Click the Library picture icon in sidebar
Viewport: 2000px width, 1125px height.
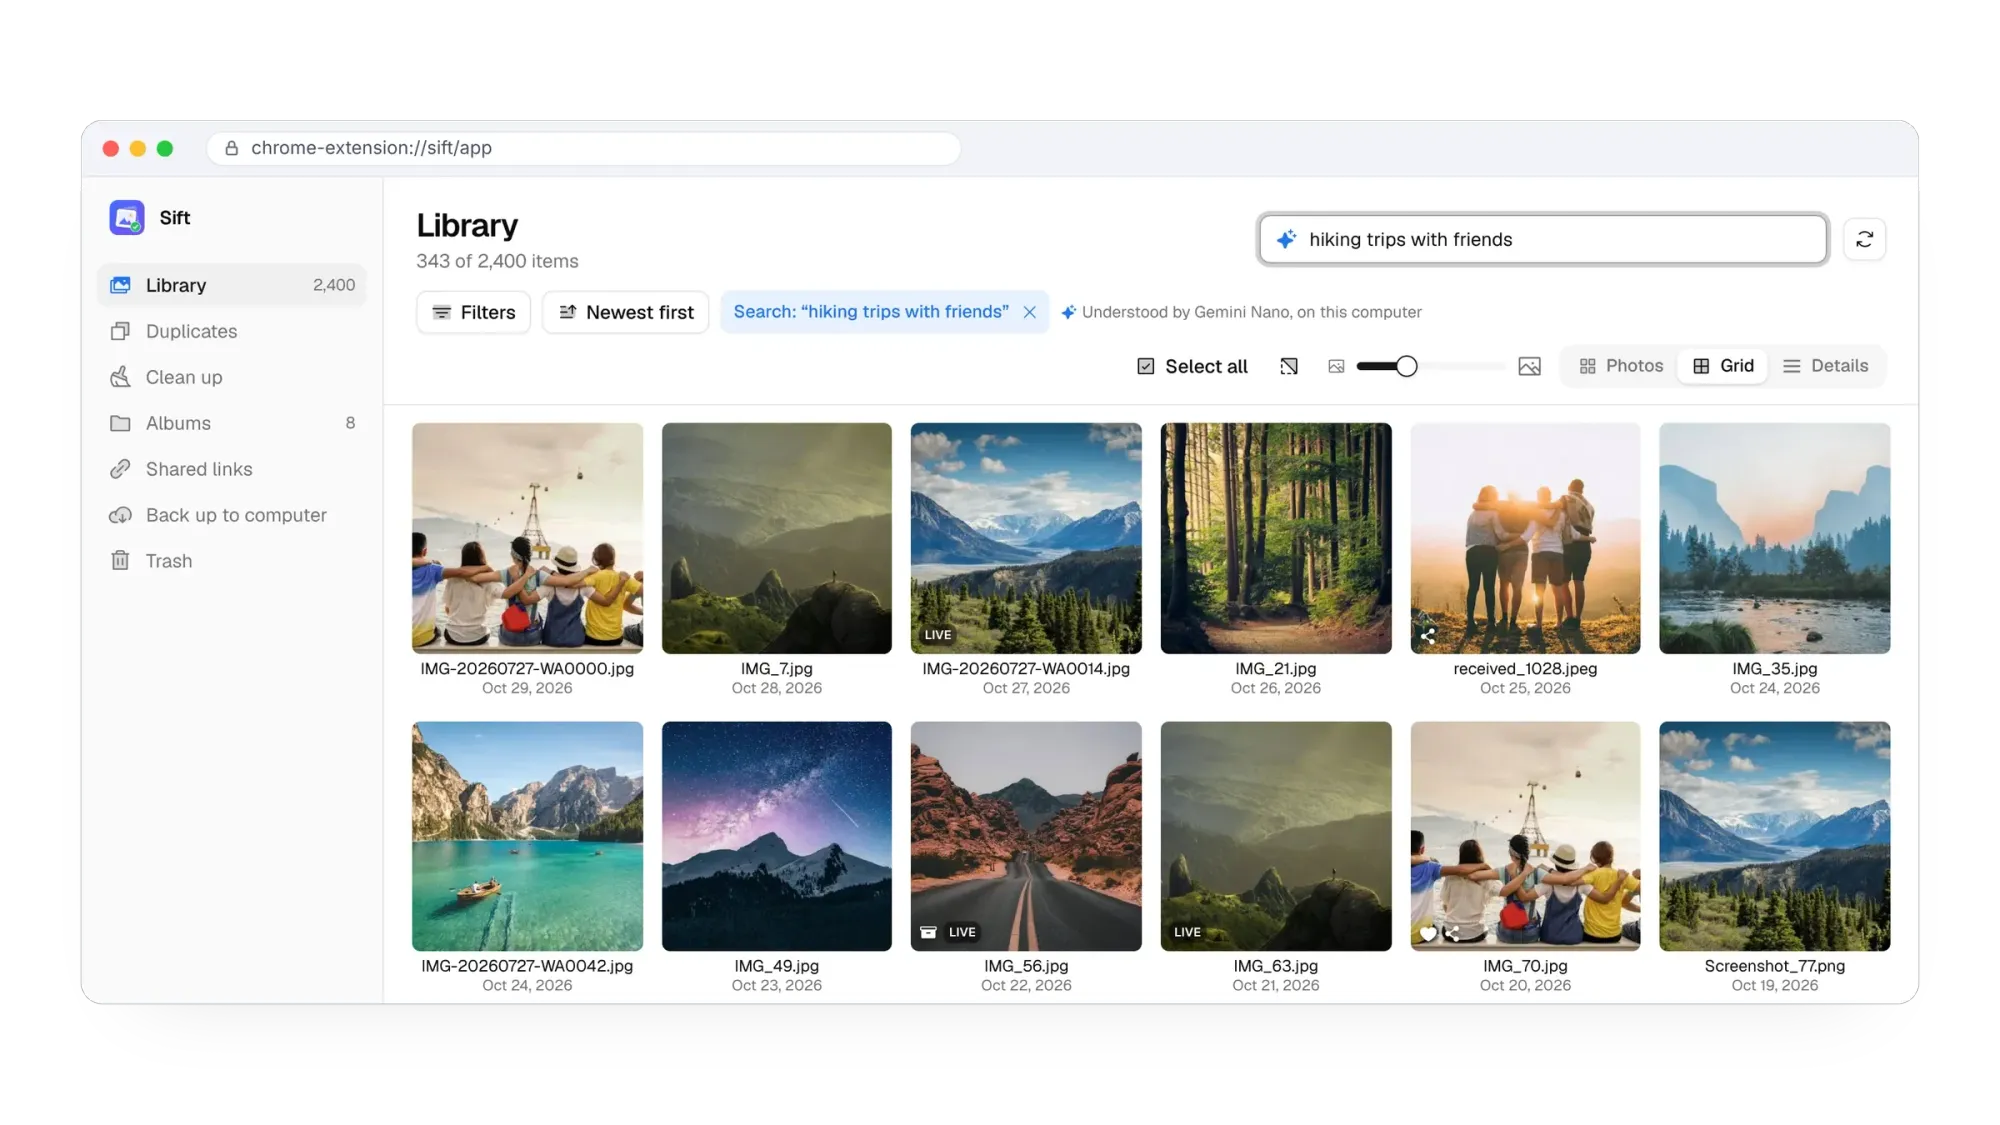[x=120, y=285]
